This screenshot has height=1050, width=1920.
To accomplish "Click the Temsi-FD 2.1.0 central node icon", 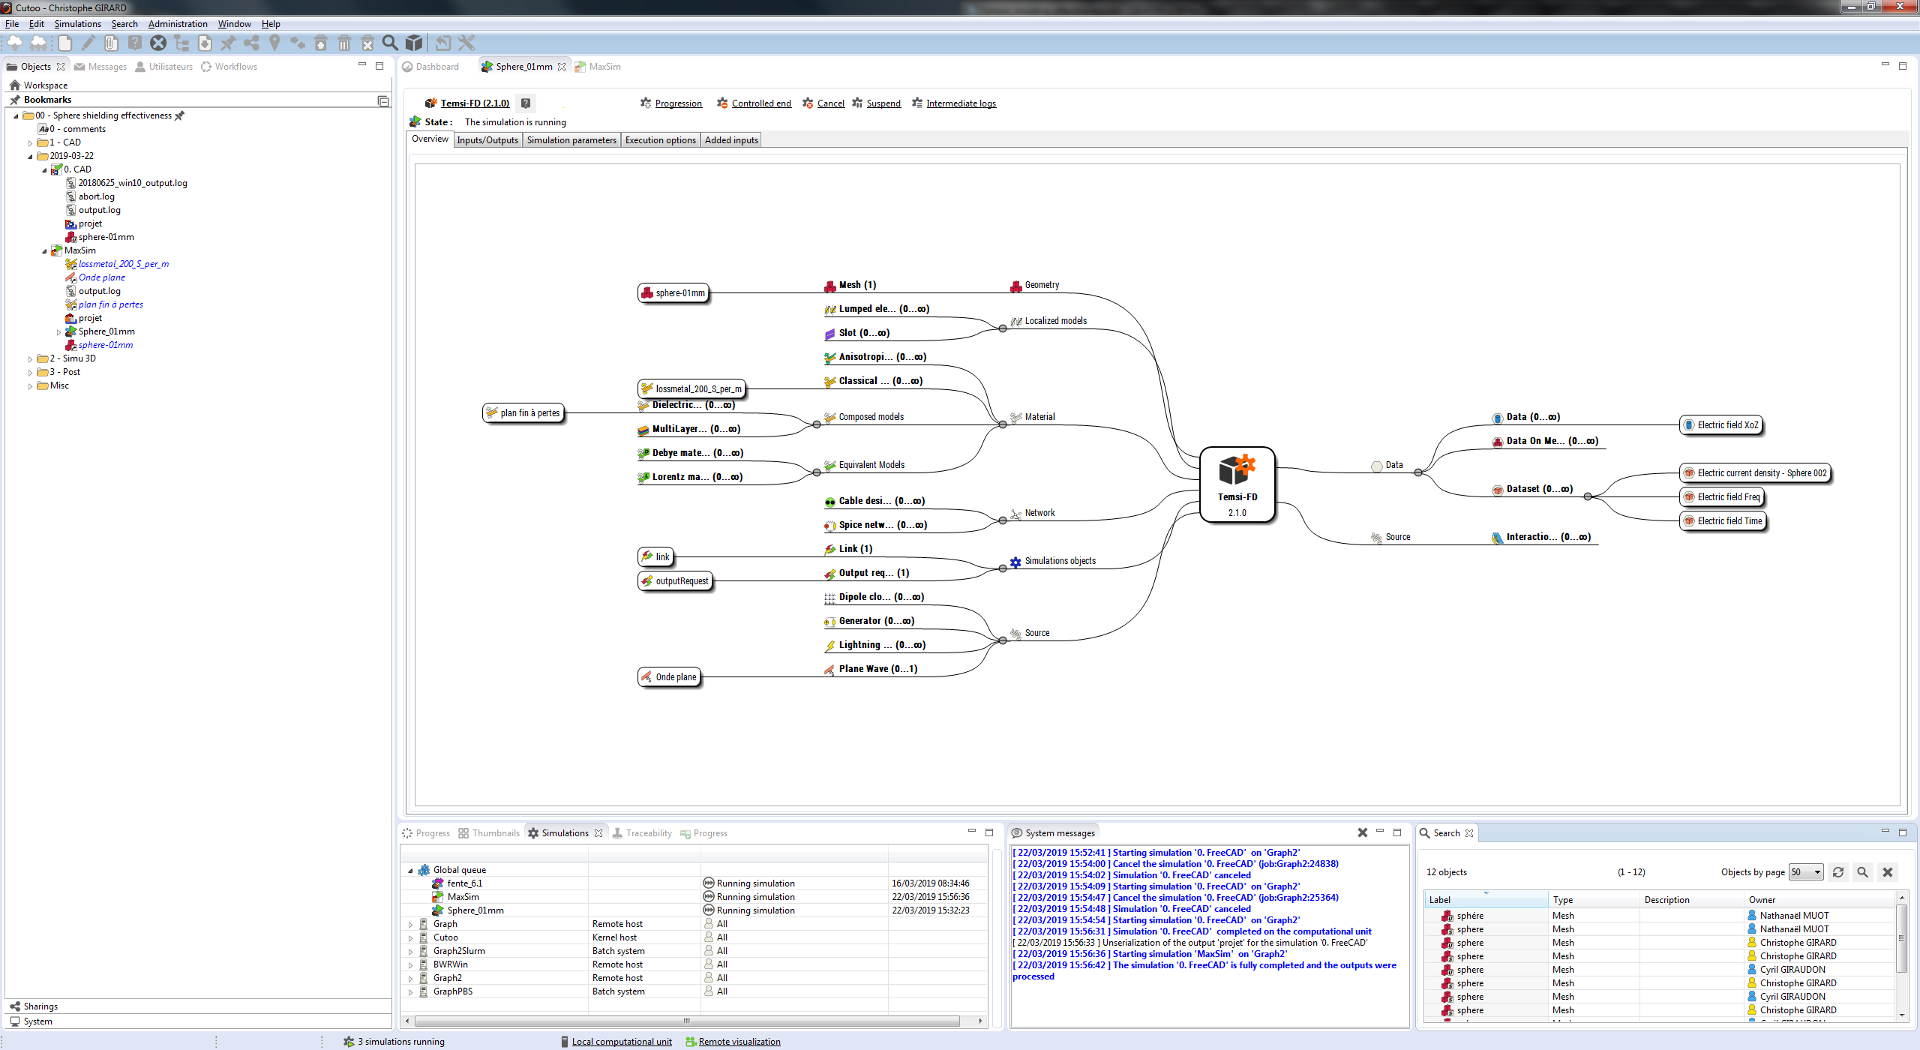I will point(1237,470).
